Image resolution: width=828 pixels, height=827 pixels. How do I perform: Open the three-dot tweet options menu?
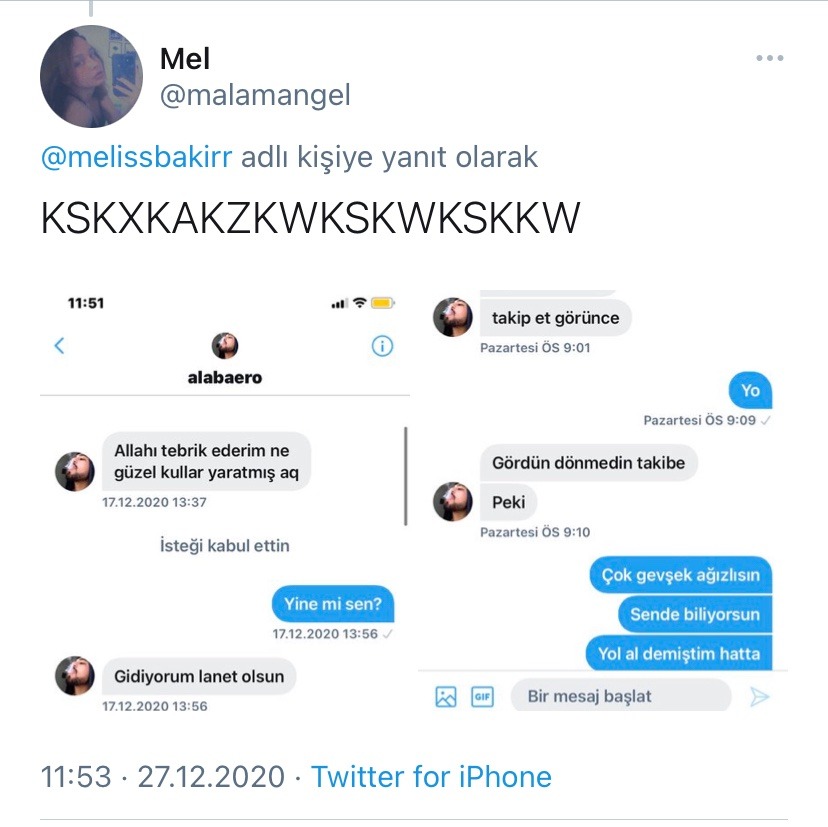coord(769,58)
